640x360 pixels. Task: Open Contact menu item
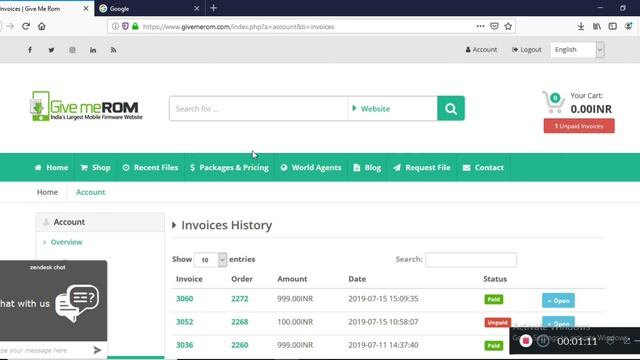[x=483, y=167]
